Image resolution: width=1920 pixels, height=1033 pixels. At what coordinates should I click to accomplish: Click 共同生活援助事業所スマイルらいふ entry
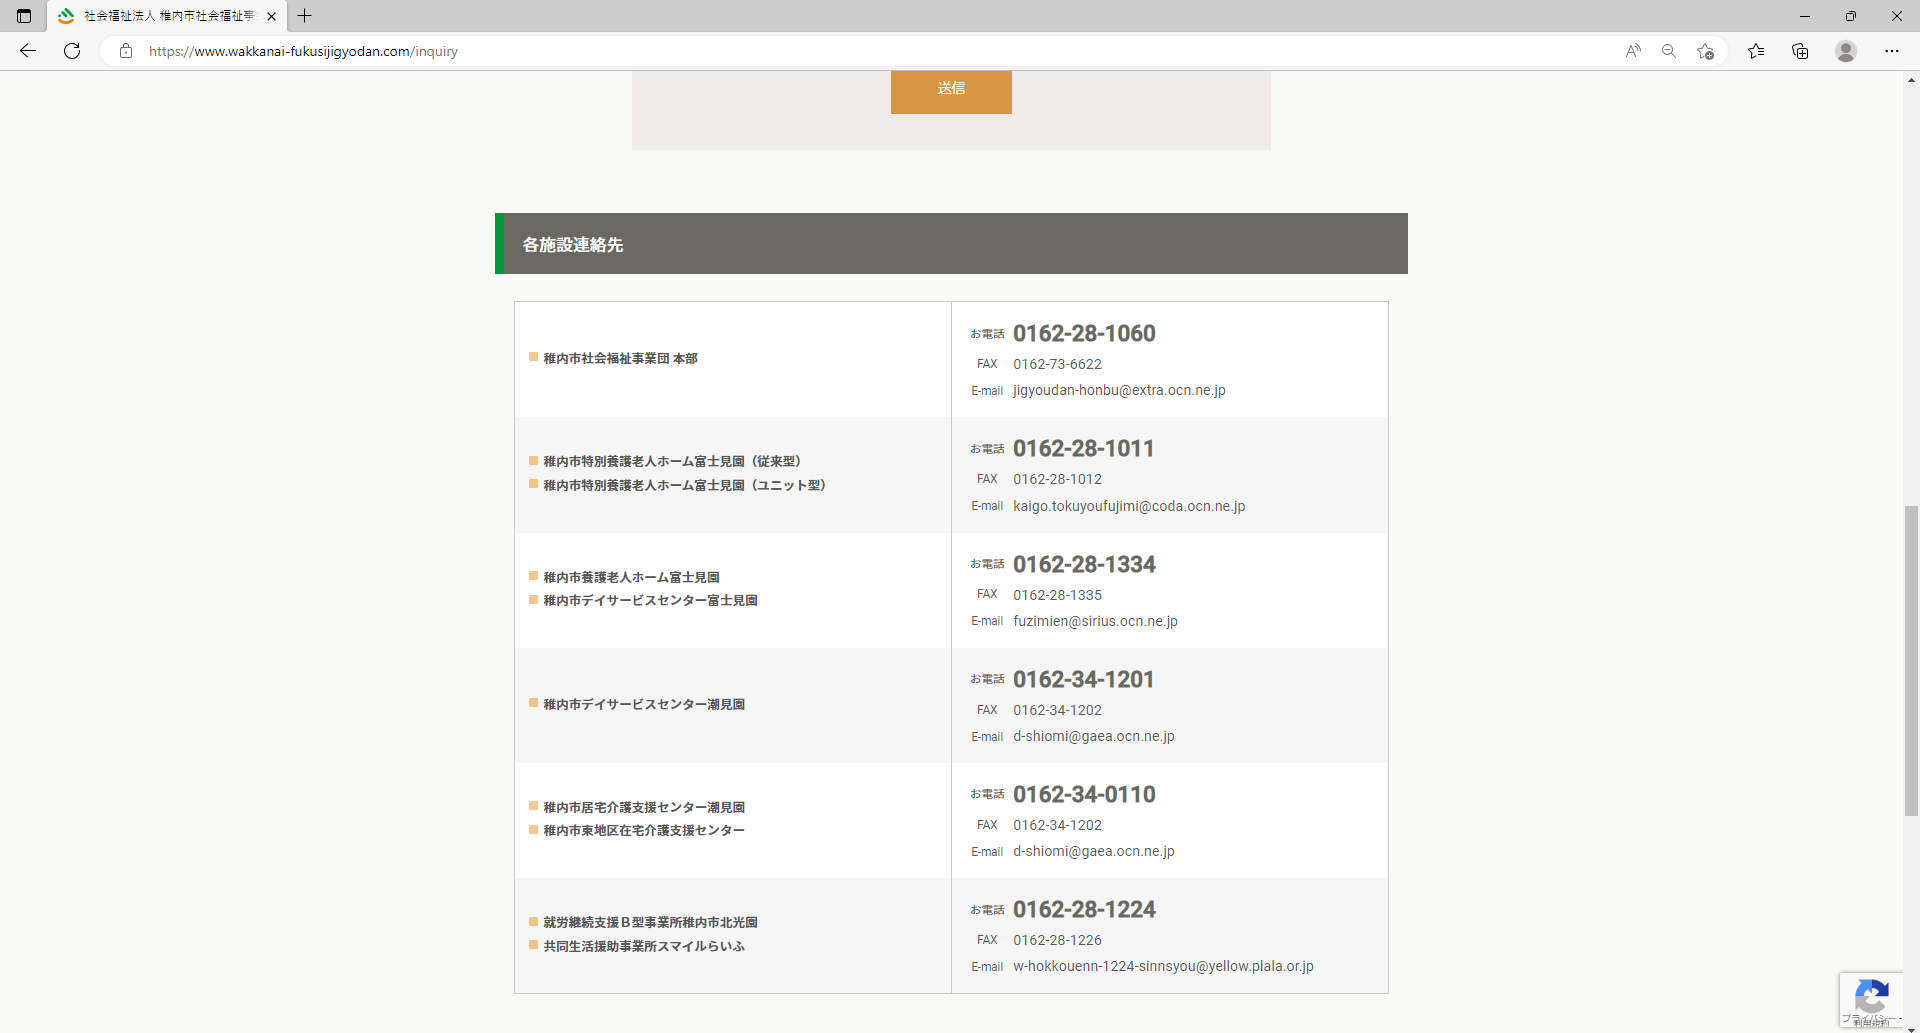[644, 946]
